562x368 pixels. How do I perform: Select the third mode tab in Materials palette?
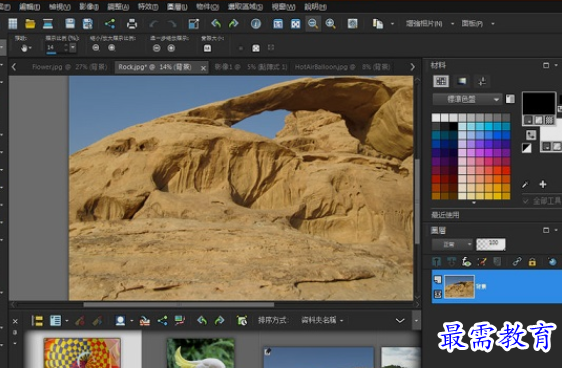tap(482, 81)
